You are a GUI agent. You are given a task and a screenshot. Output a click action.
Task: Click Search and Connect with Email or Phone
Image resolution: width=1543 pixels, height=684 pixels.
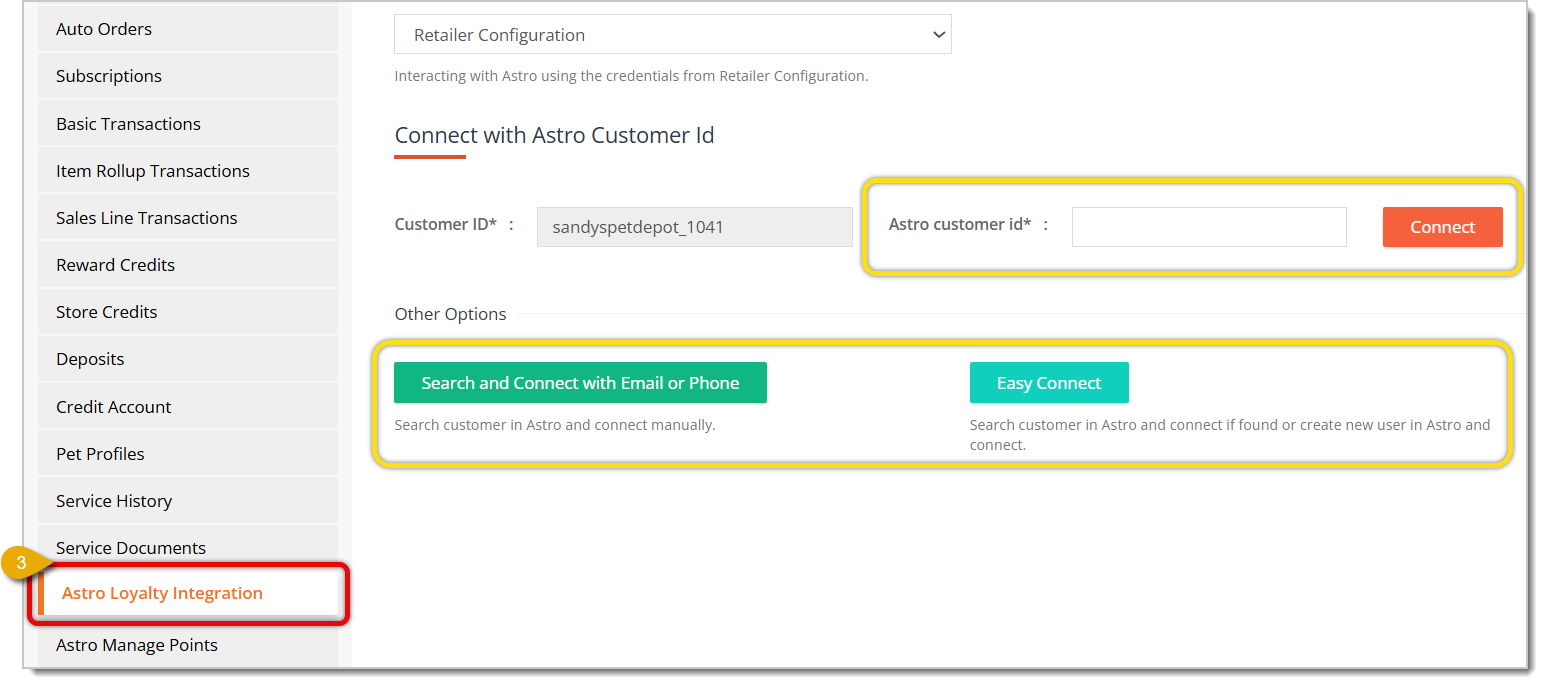pos(580,383)
